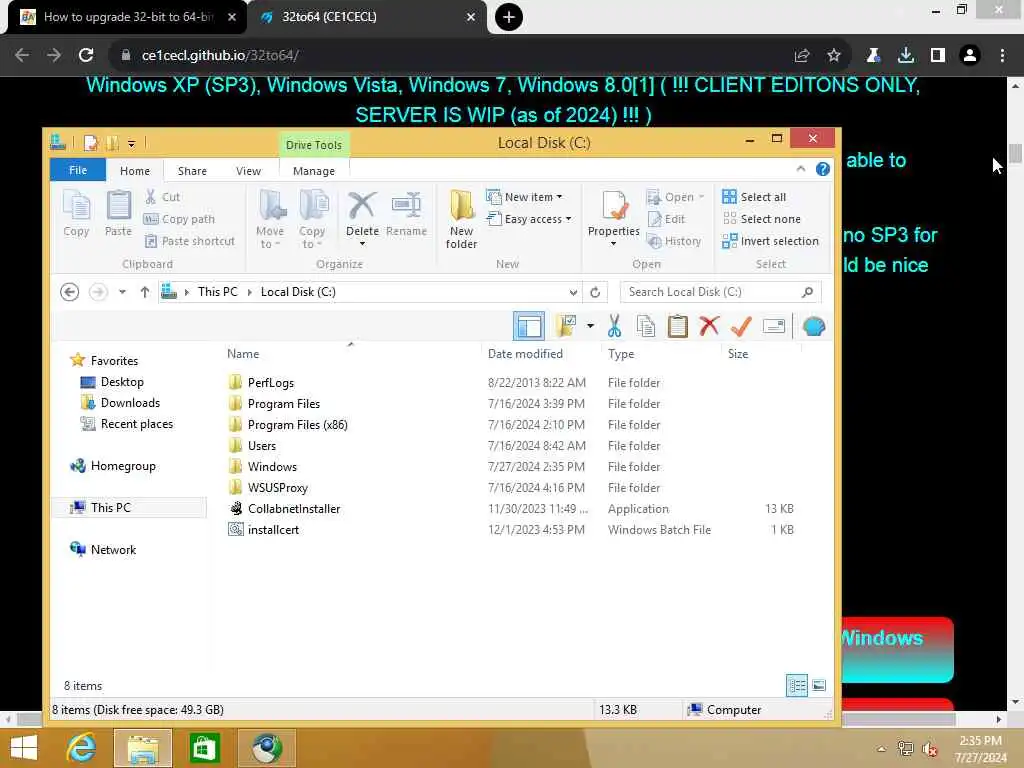1024x768 pixels.
Task: Click the scissors cut toolbar icon
Action: [614, 326]
